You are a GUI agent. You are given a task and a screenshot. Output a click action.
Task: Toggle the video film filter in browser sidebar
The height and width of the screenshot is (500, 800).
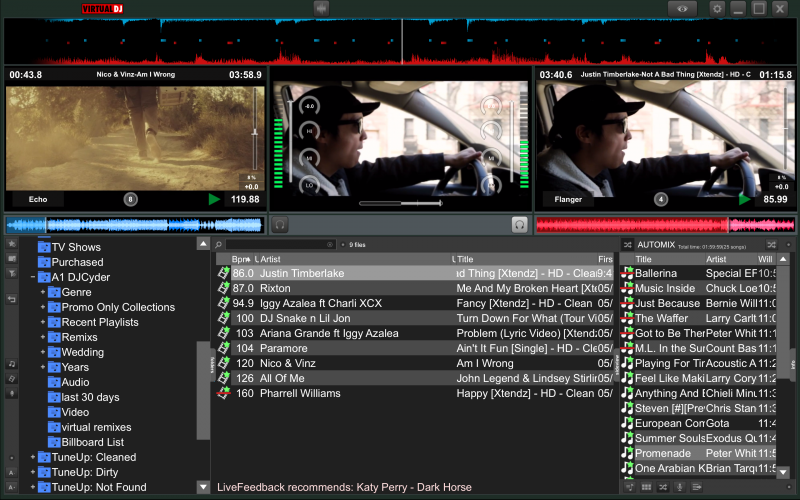pos(12,379)
